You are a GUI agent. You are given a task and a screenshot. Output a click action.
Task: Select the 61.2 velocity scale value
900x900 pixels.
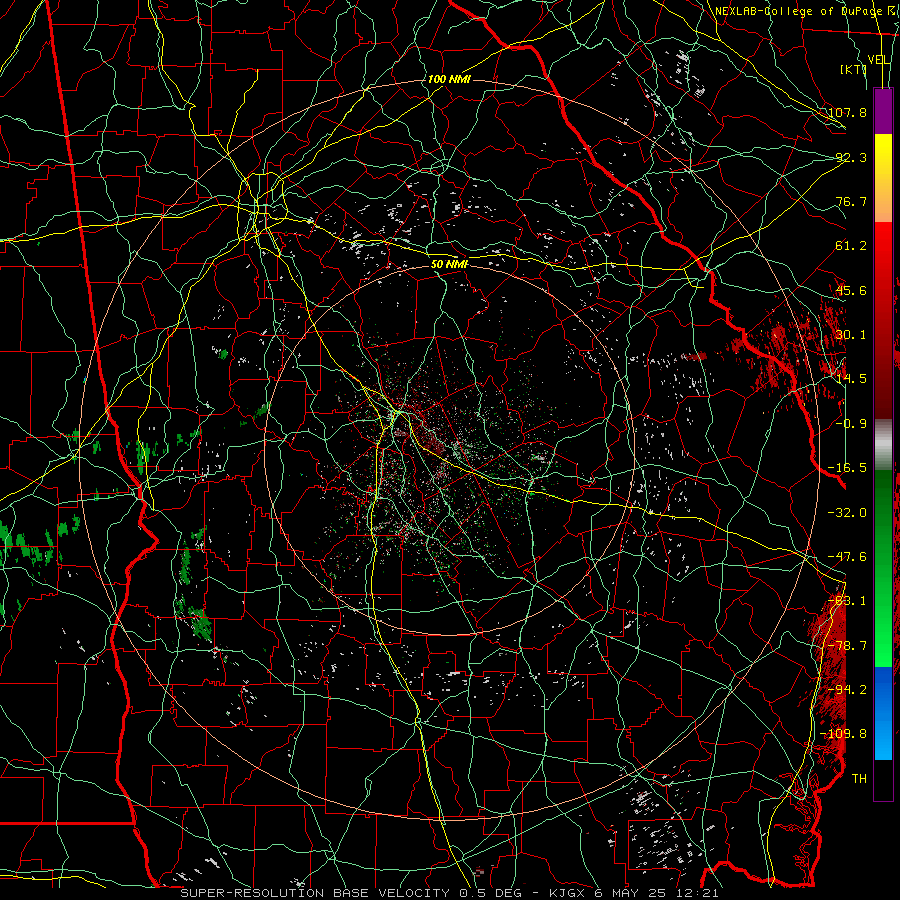pos(852,246)
